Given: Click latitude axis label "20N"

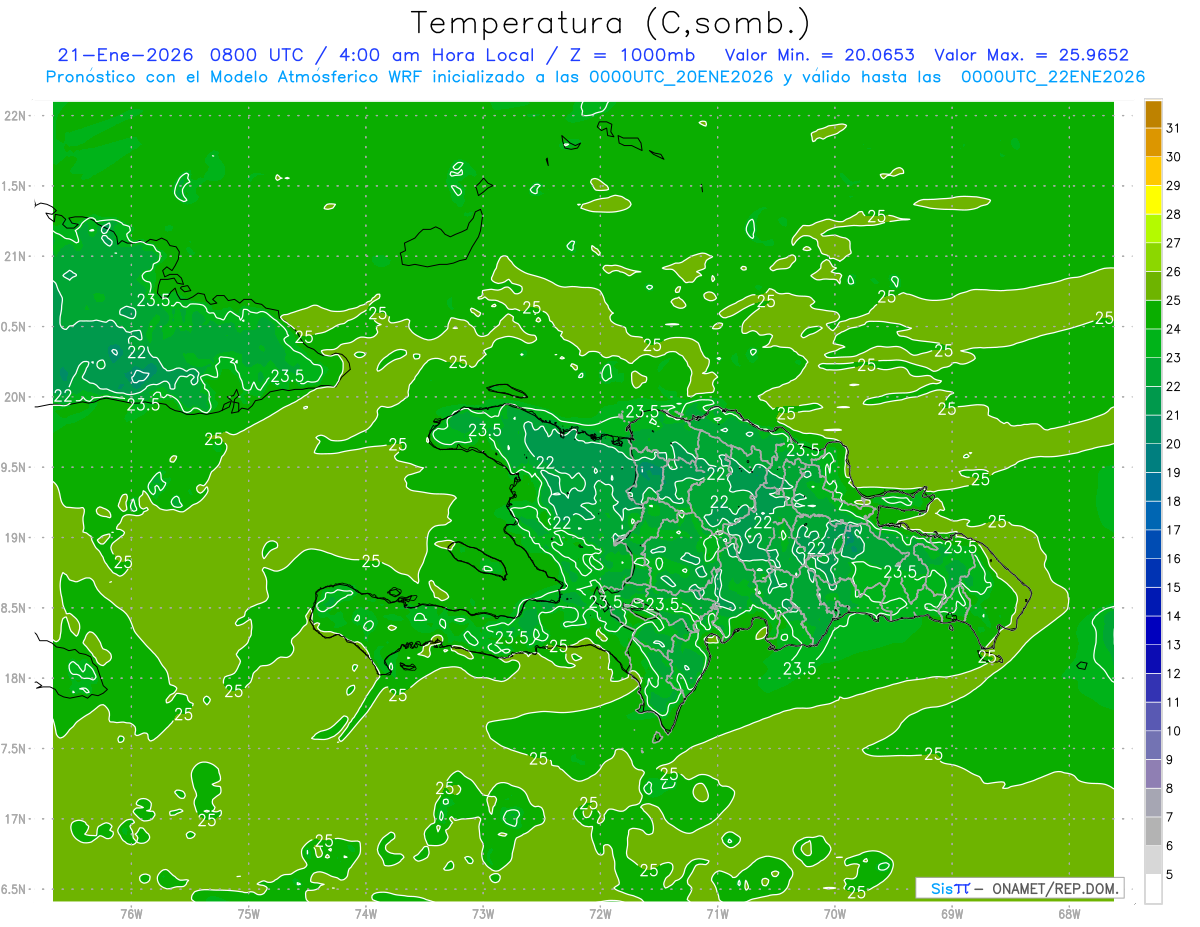Looking at the screenshot, I should tap(17, 397).
